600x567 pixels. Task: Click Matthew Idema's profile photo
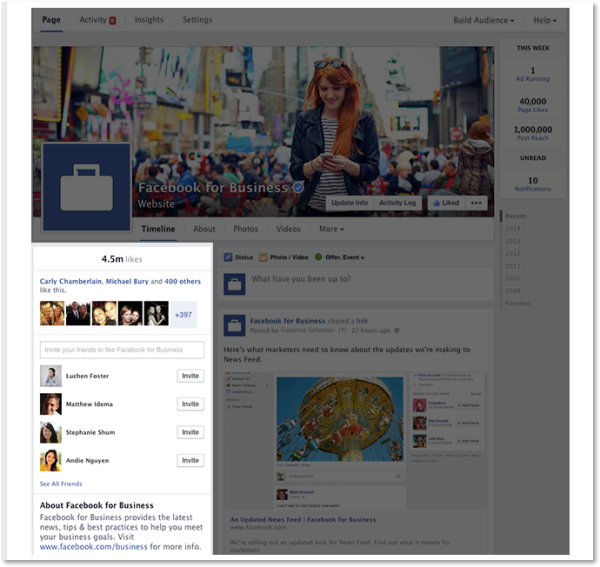pyautogui.click(x=51, y=404)
